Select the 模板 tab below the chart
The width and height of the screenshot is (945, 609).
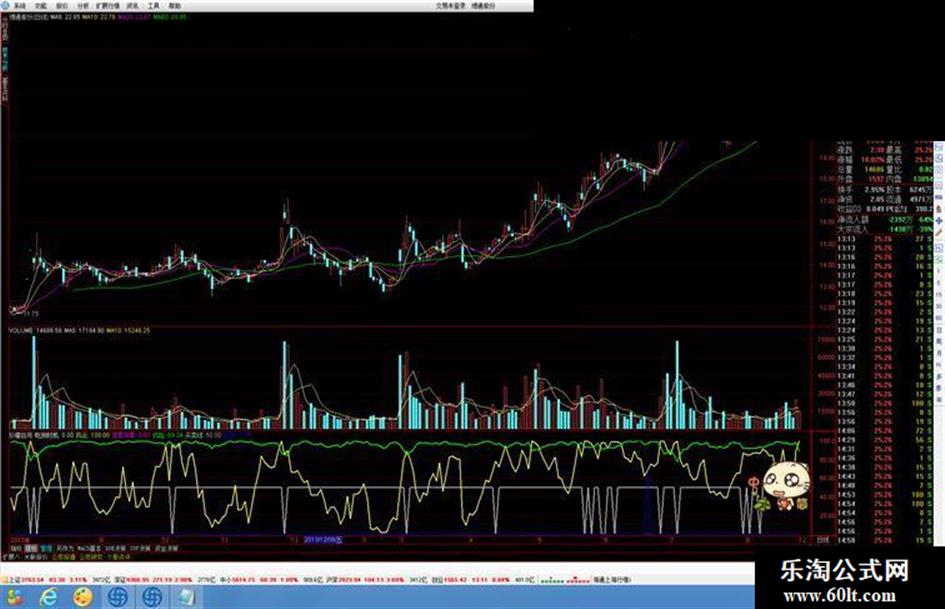coord(31,549)
